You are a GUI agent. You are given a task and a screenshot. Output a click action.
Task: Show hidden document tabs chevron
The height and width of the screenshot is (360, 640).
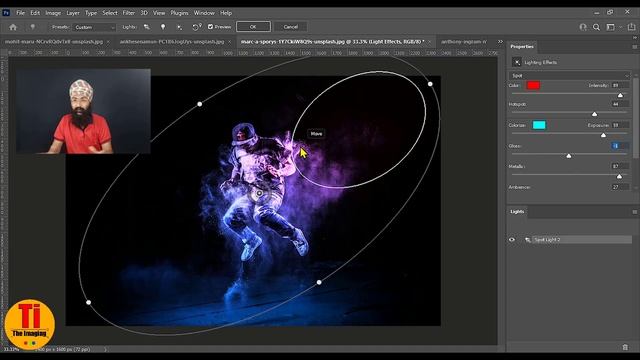[500, 42]
